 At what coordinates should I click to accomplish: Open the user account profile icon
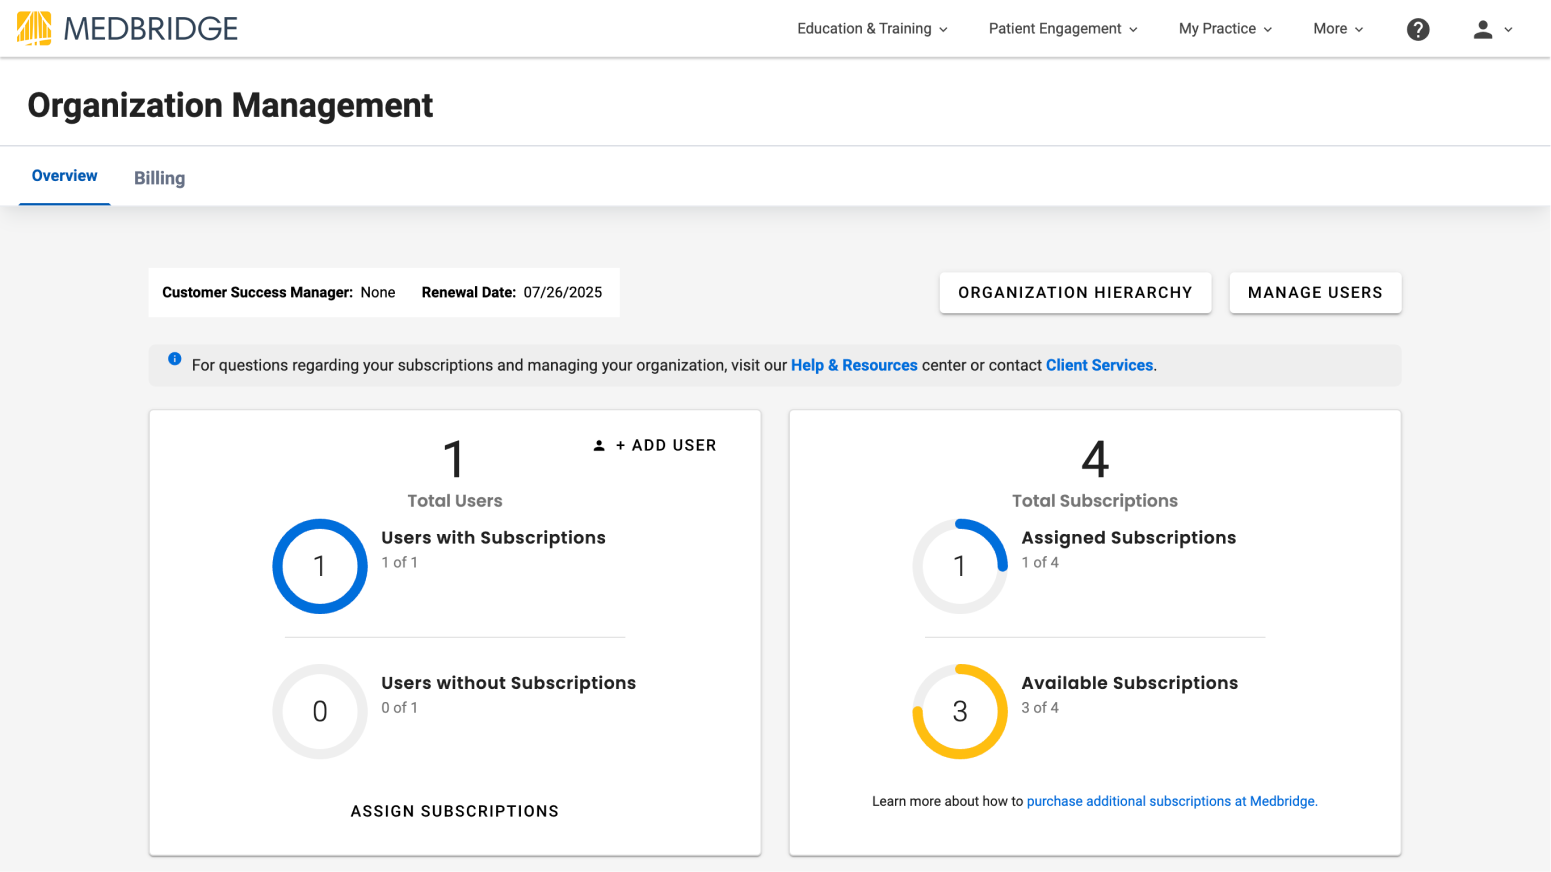click(1483, 29)
